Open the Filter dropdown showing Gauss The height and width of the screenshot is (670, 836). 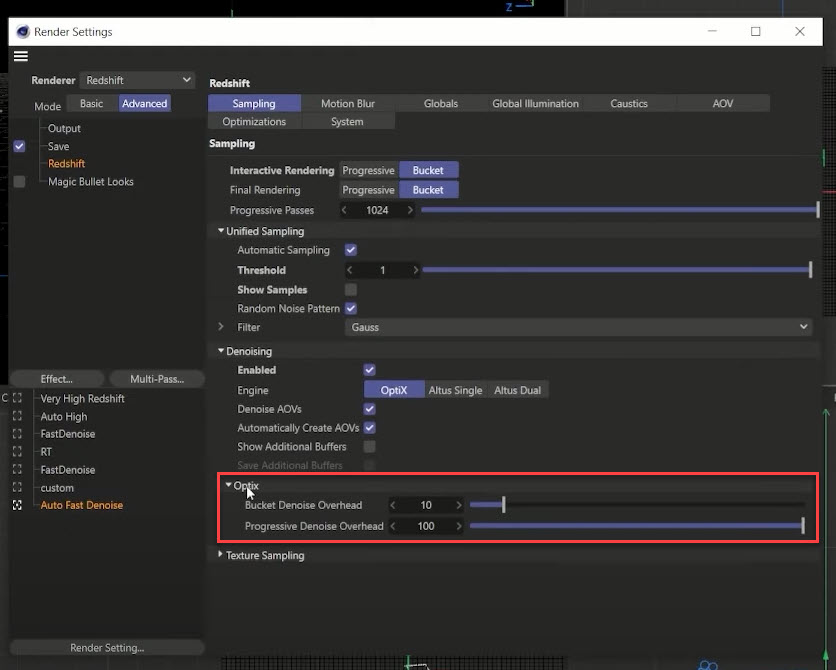pos(578,327)
